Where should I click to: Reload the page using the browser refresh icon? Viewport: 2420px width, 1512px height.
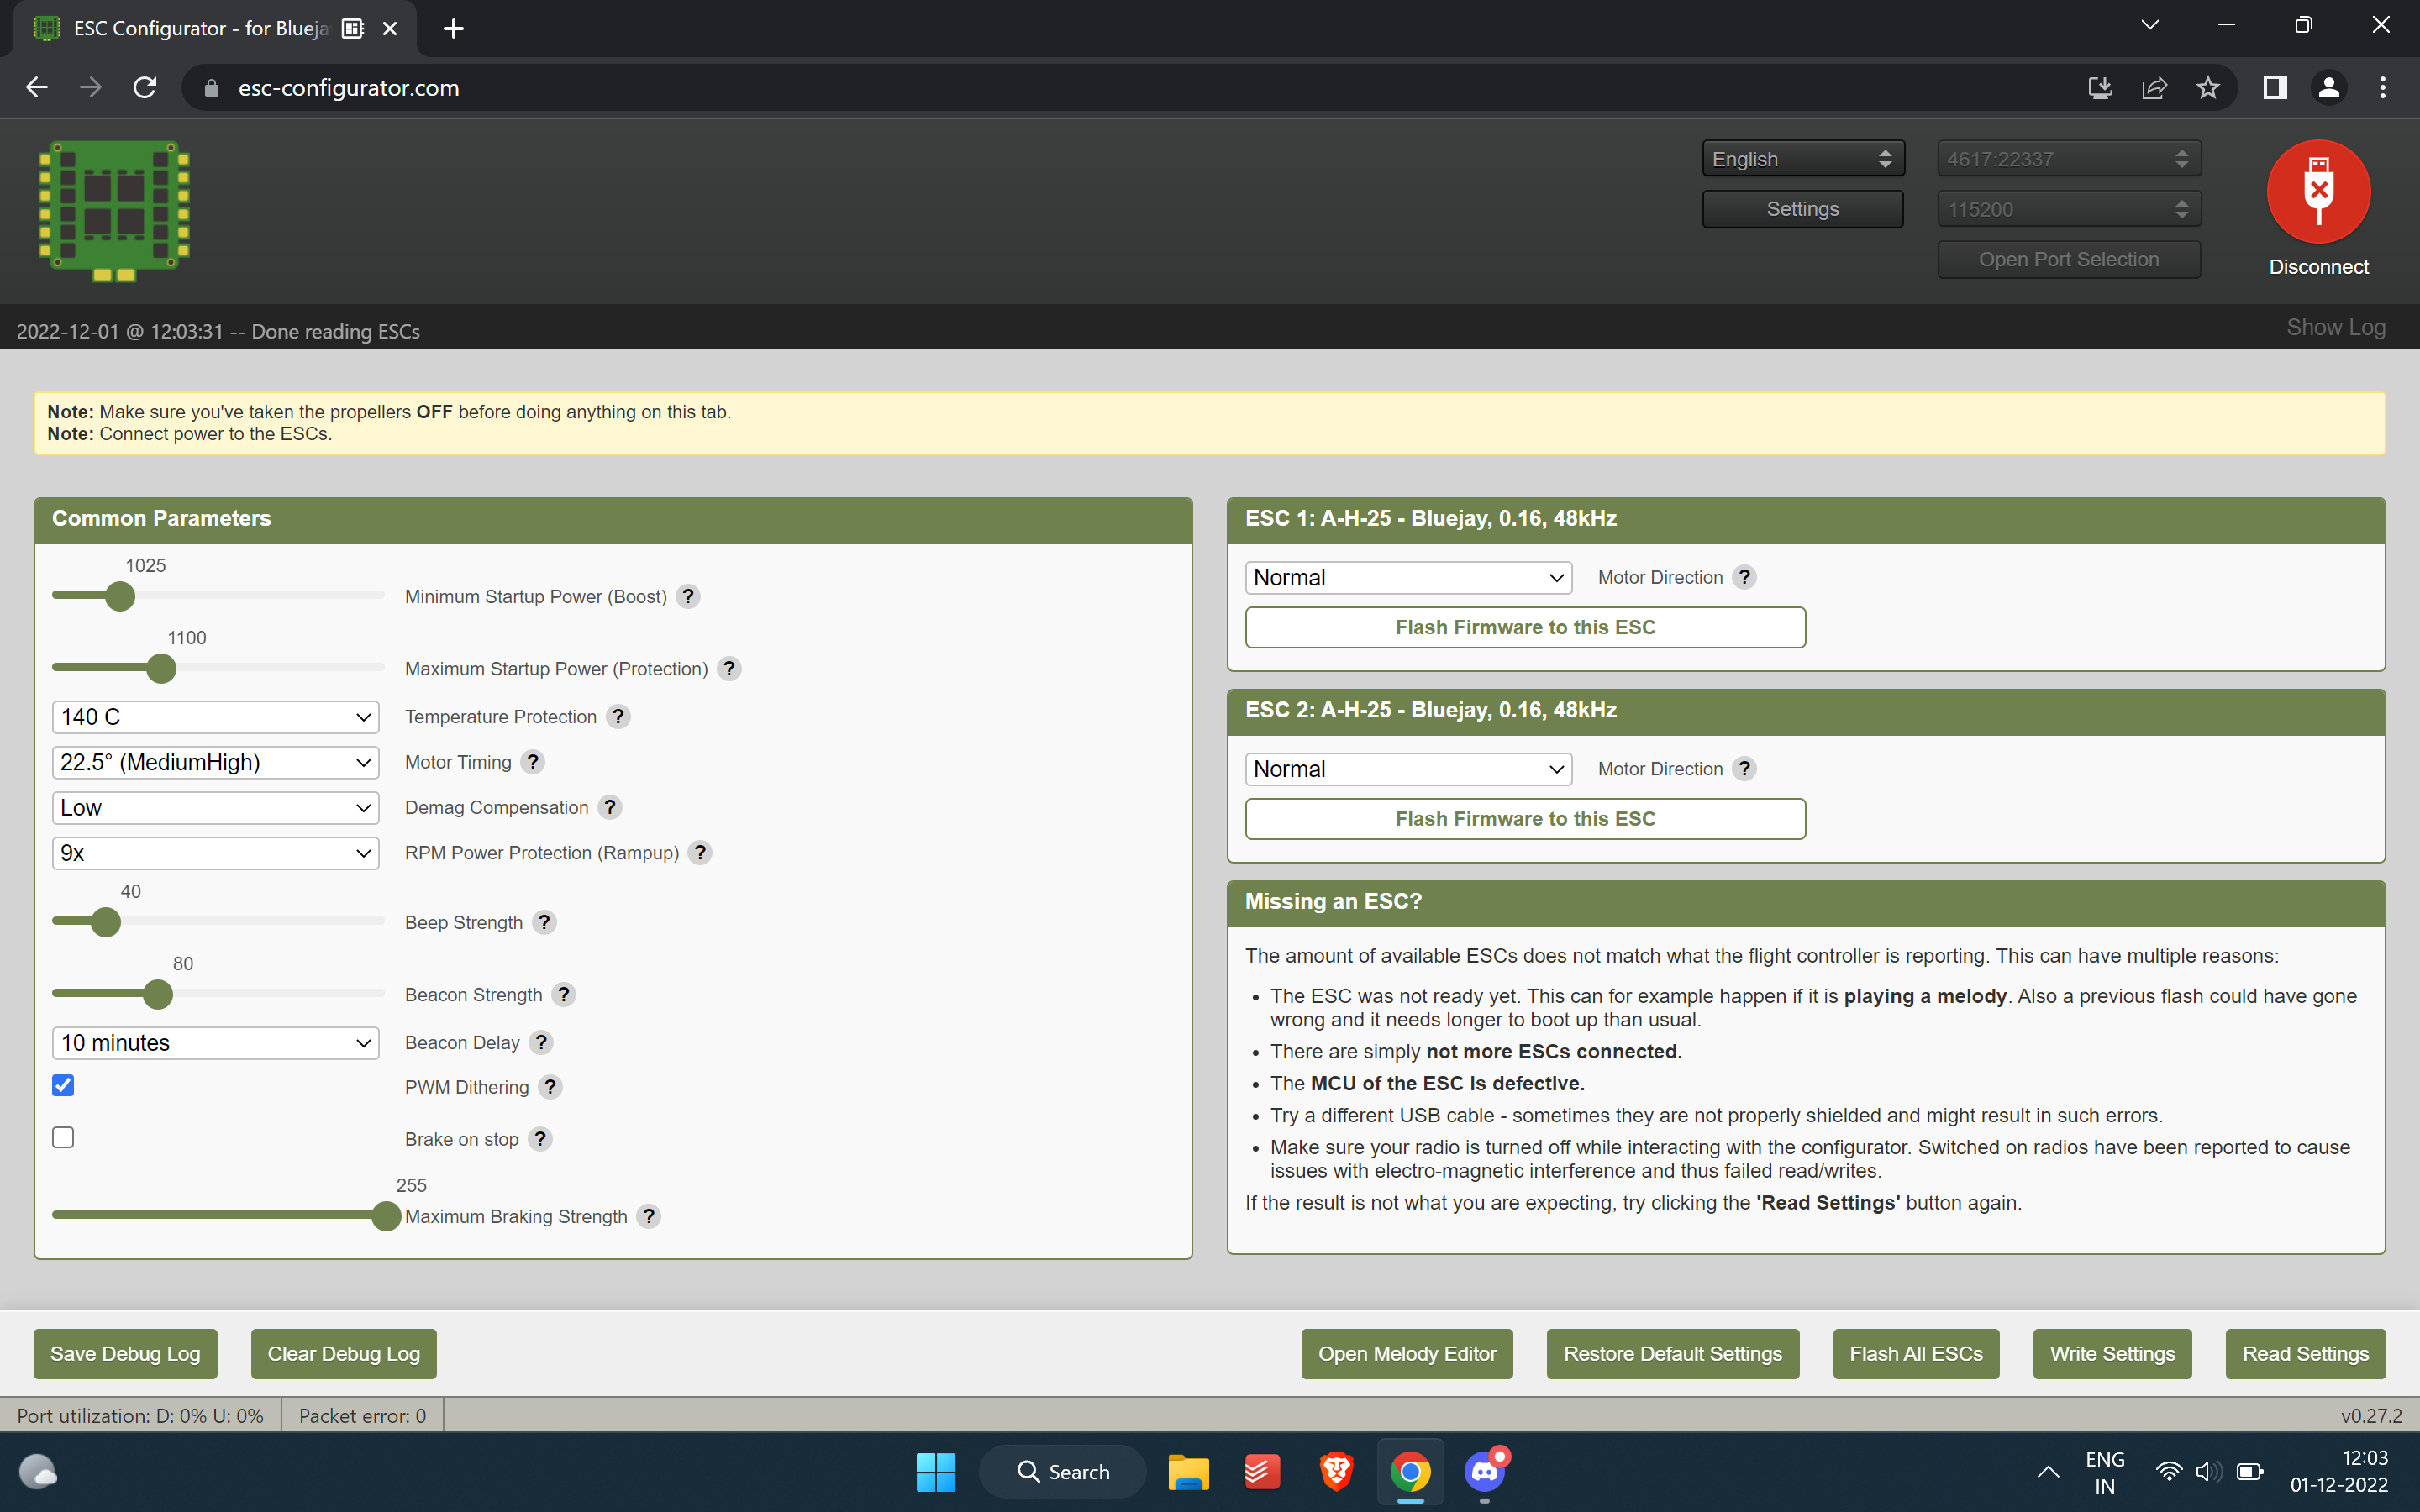click(x=145, y=88)
